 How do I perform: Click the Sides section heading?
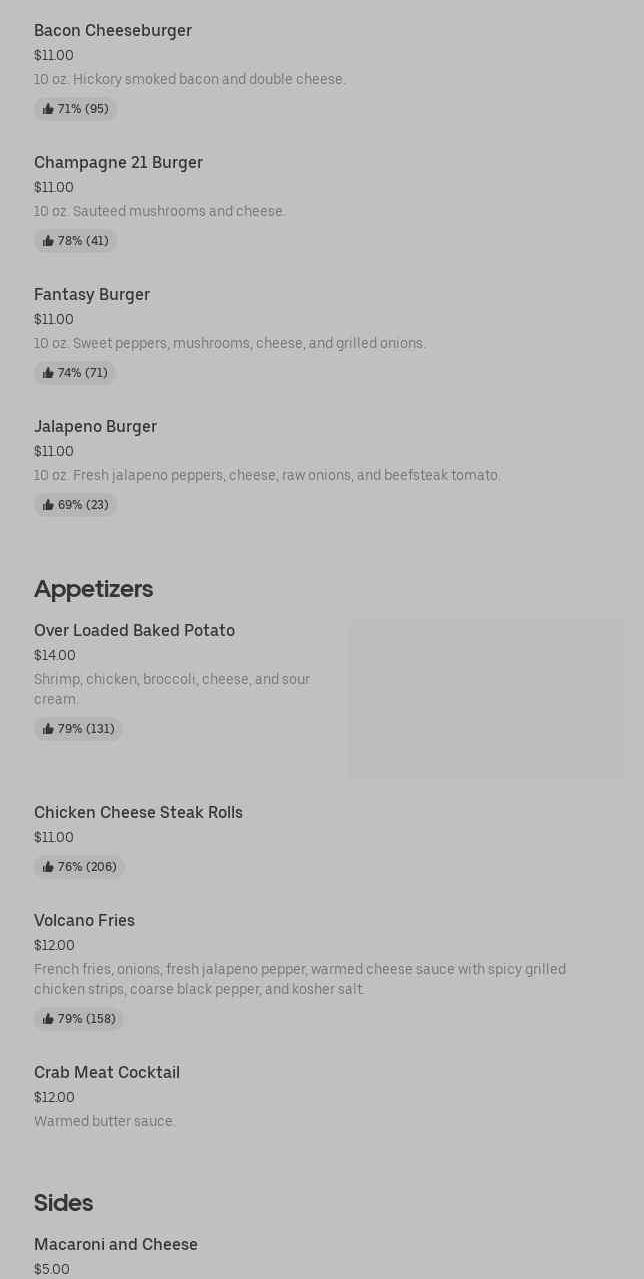click(63, 1203)
